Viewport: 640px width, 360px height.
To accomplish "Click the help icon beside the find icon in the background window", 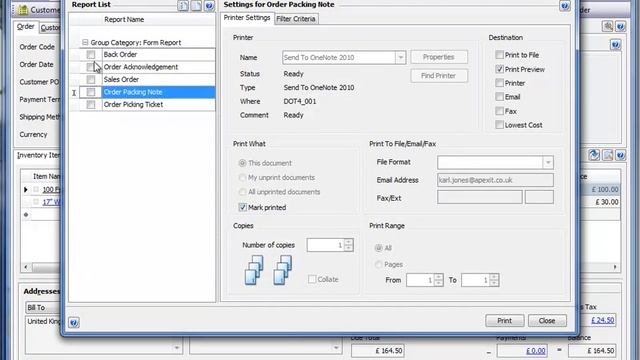I will click(x=620, y=27).
